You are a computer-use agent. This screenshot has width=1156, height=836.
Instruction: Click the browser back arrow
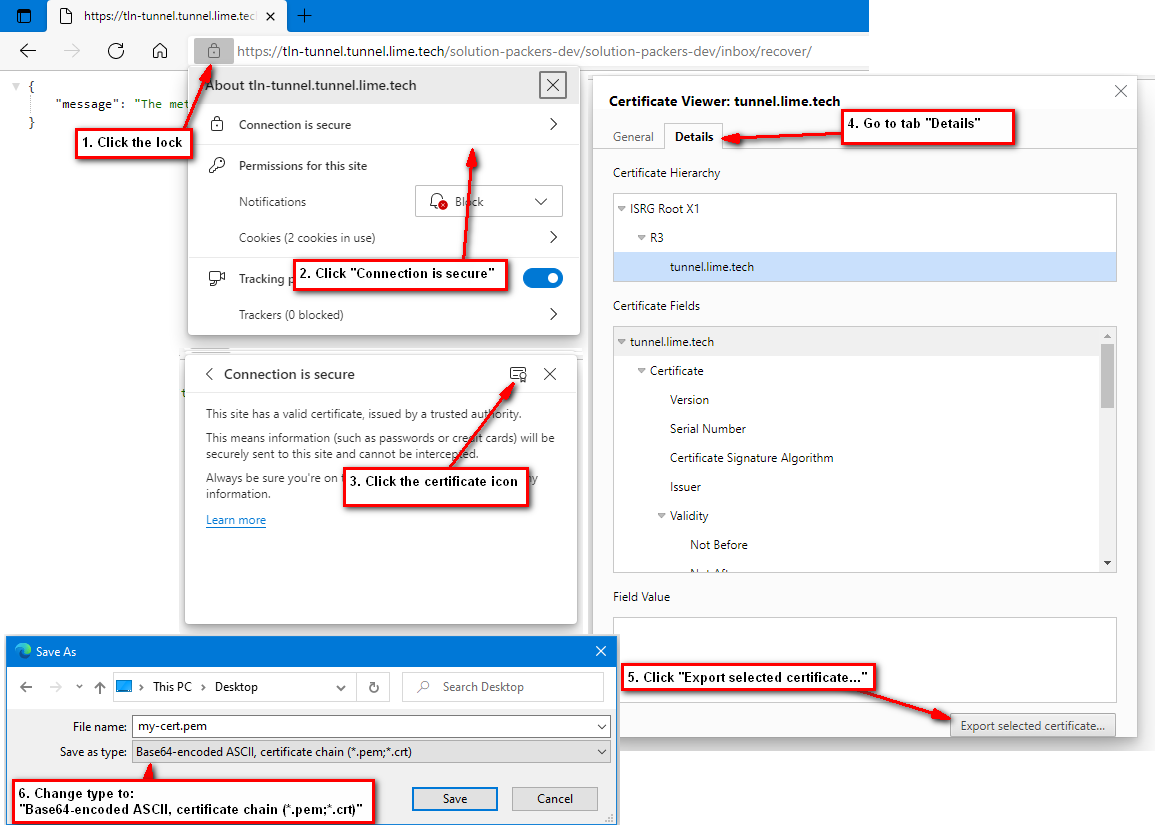coord(28,51)
